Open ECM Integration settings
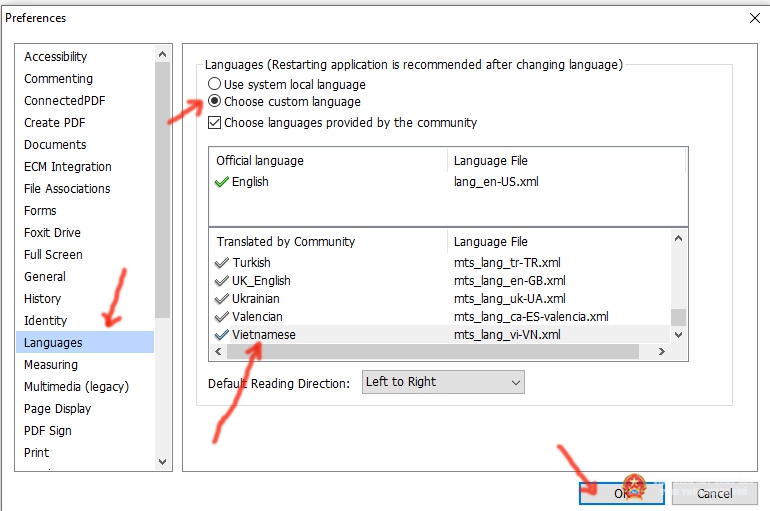The width and height of the screenshot is (770, 511). (68, 167)
